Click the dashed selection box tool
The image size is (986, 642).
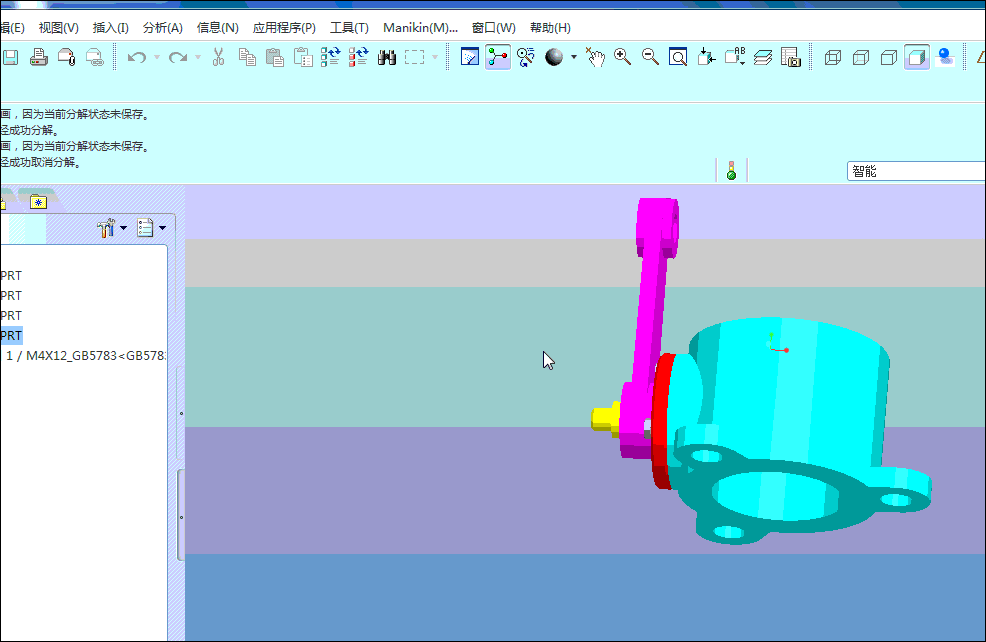[x=414, y=58]
